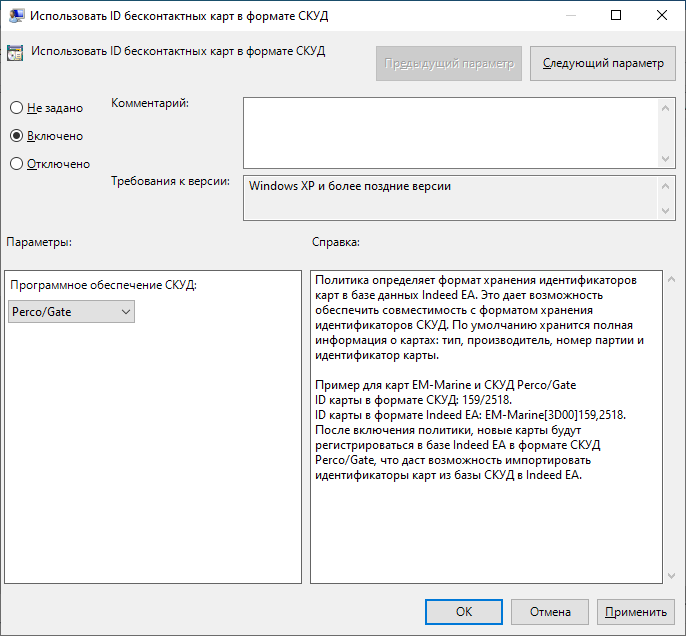Screen dimensions: 686x636
Task: Close the policy dialog window
Action: click(x=662, y=16)
